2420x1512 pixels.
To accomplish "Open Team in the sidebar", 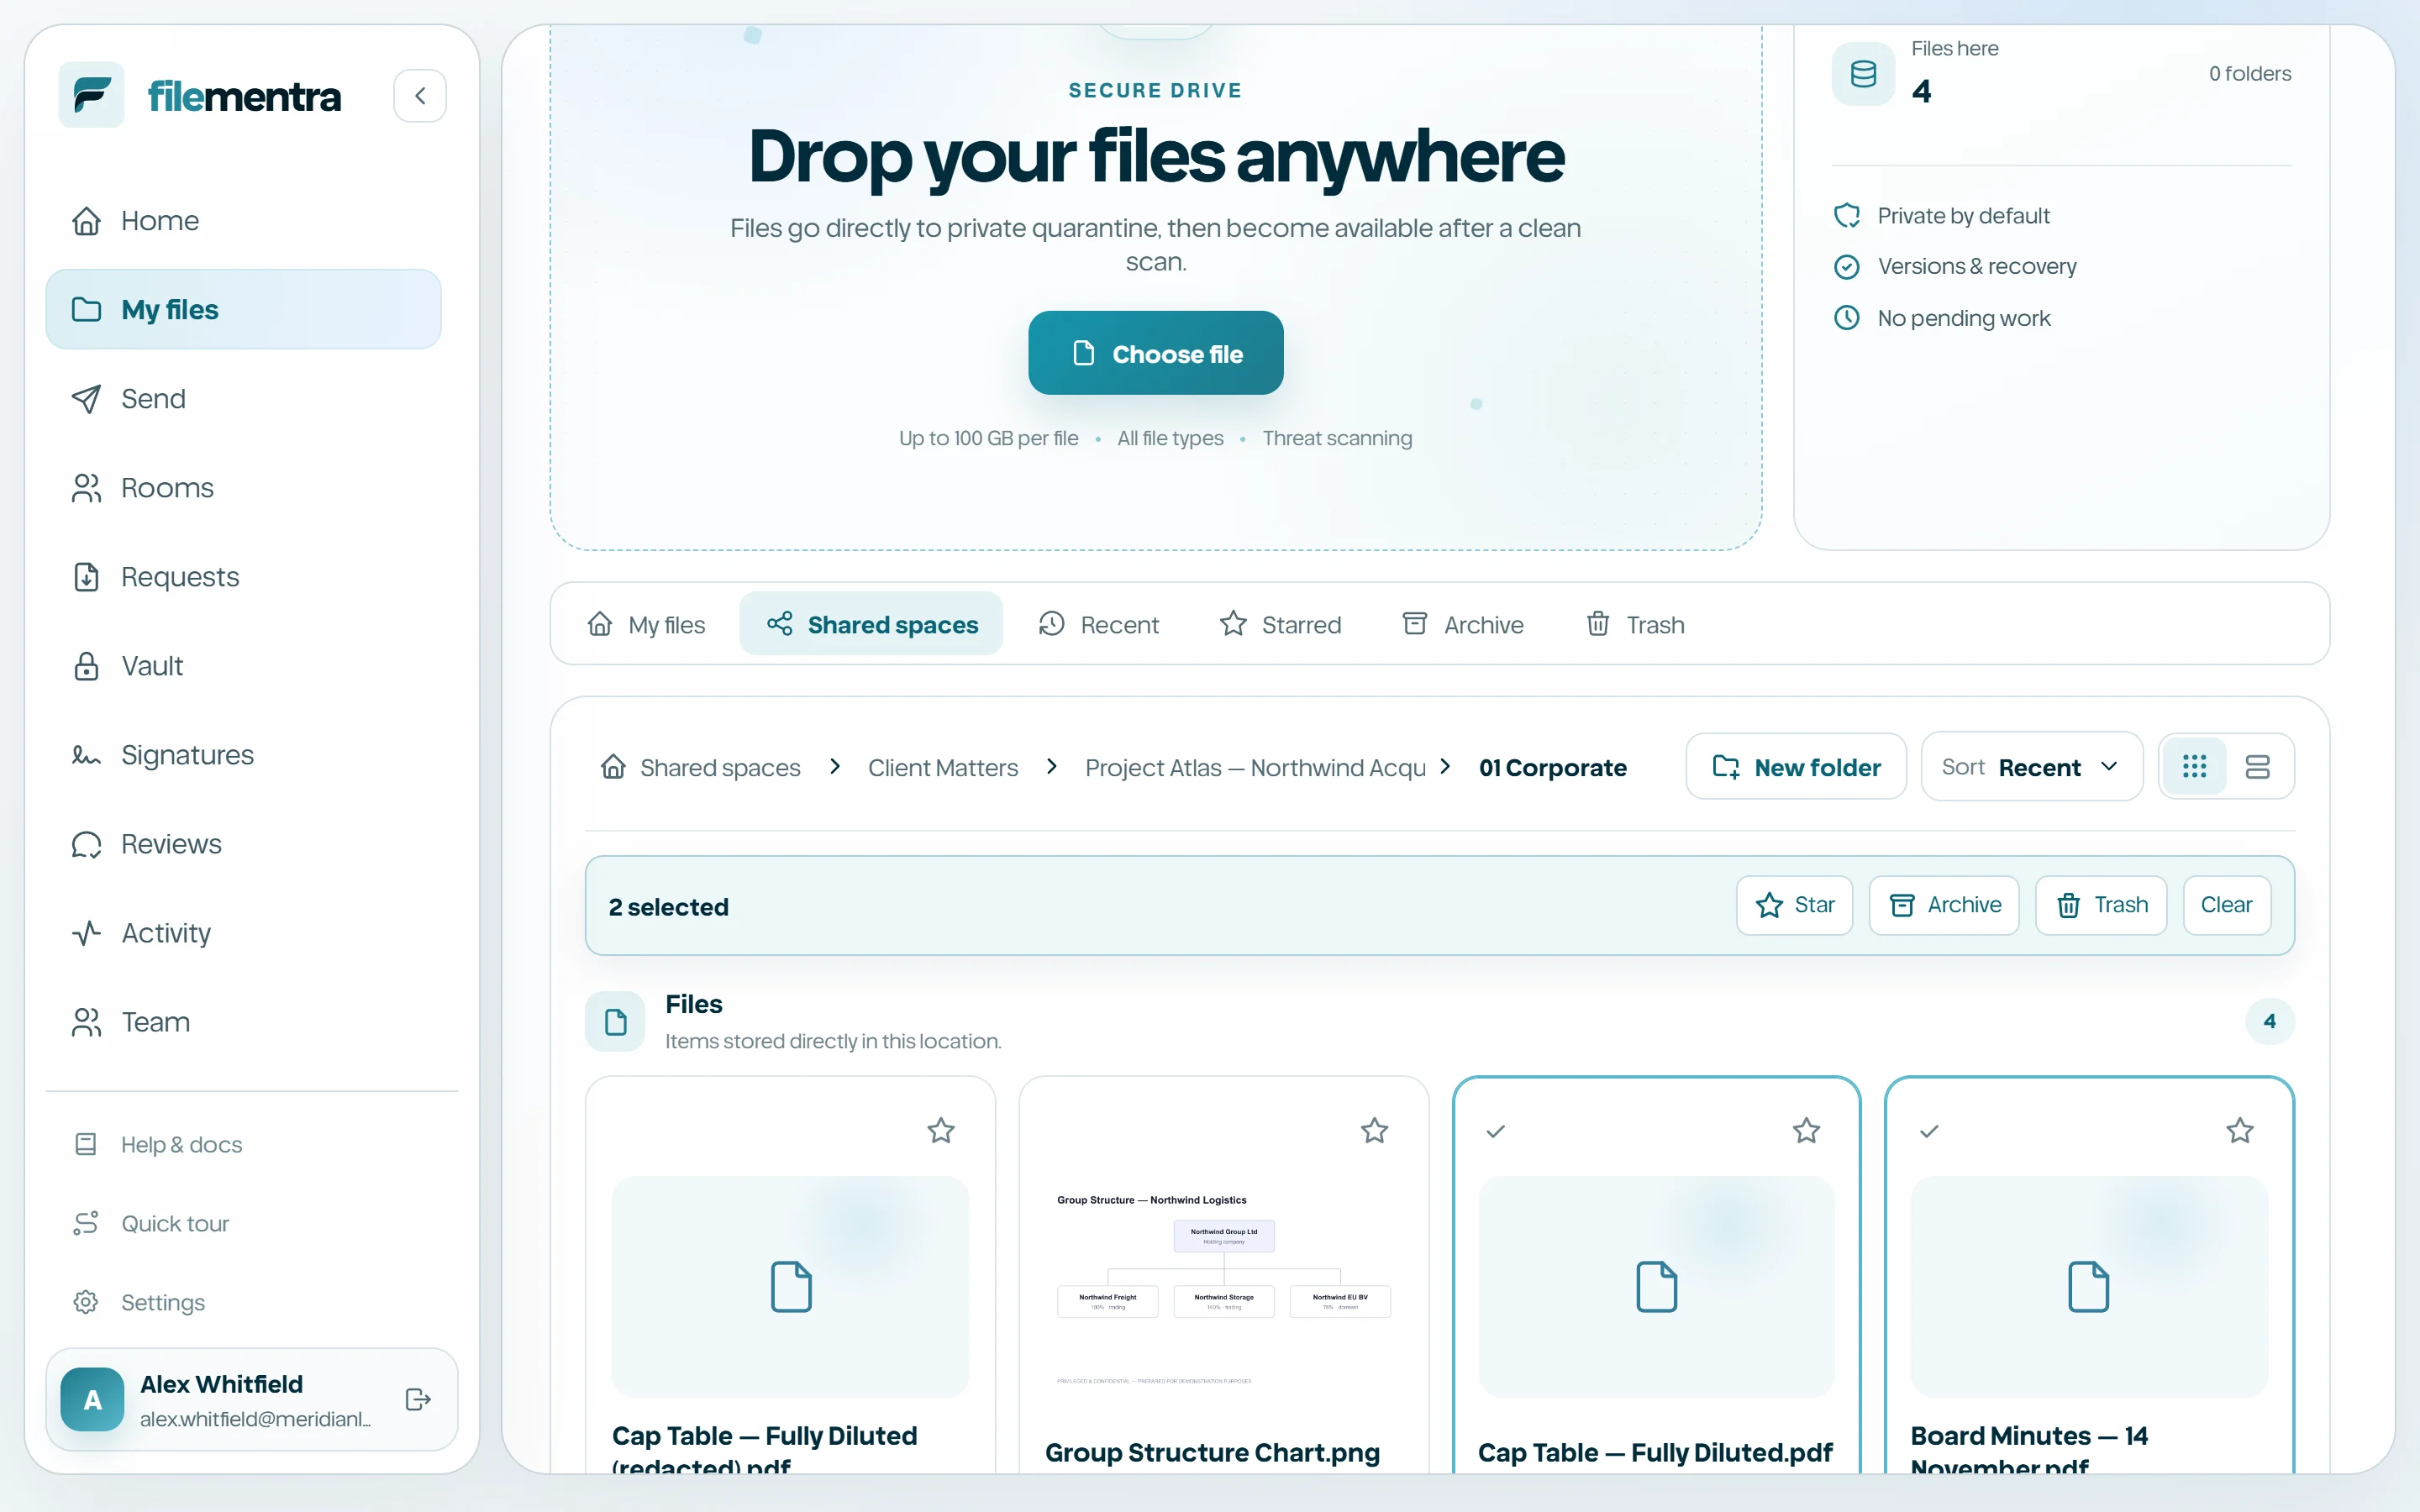I will pos(243,1022).
